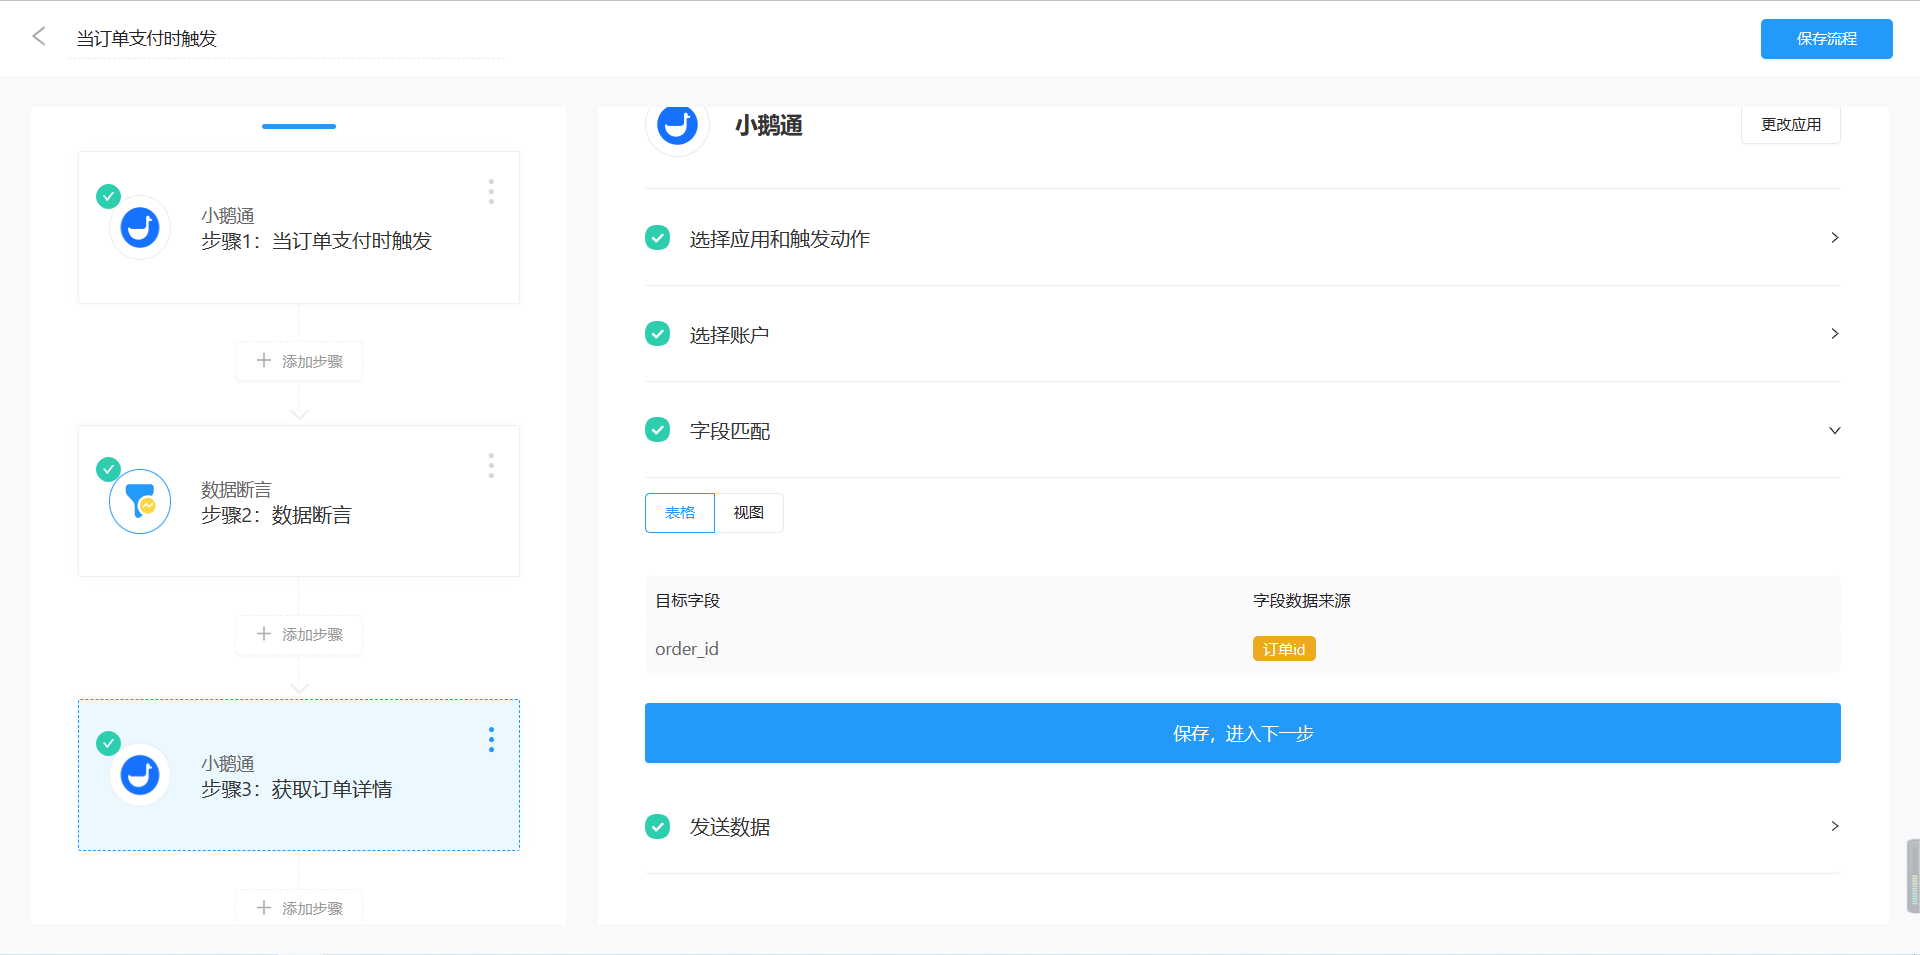This screenshot has height=955, width=1920.
Task: Click the data assertion filter icon in step 2
Action: (x=140, y=501)
